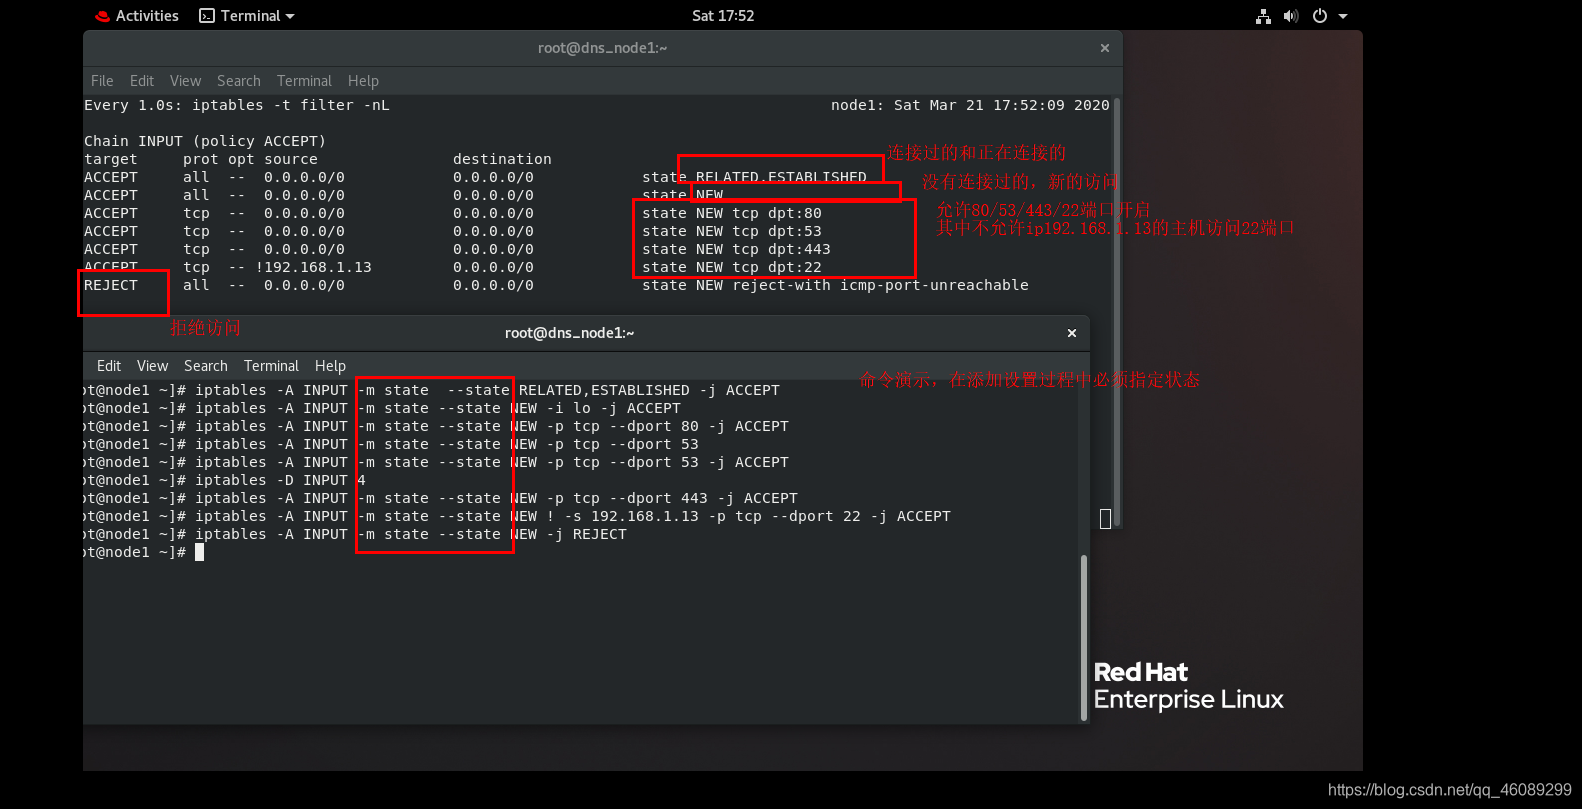1582x809 pixels.
Task: Click the back terminal vertical scrollbar
Action: point(1117,312)
